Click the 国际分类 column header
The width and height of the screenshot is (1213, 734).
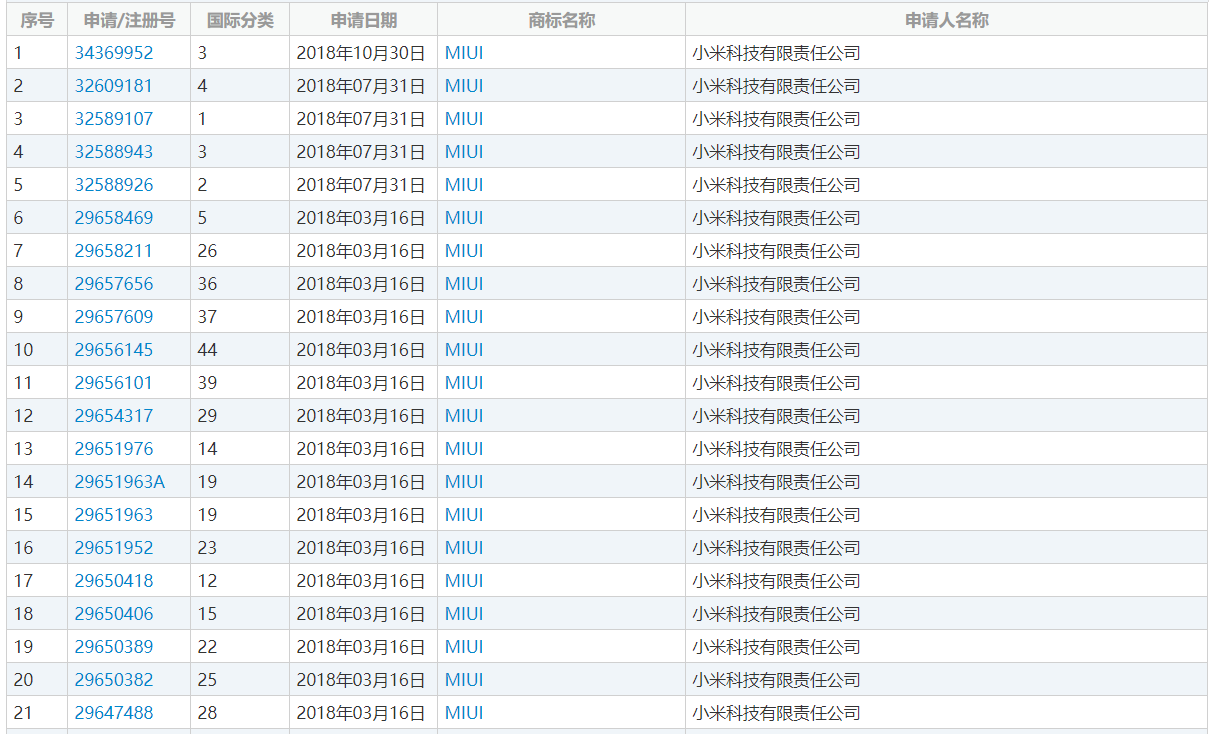point(240,20)
